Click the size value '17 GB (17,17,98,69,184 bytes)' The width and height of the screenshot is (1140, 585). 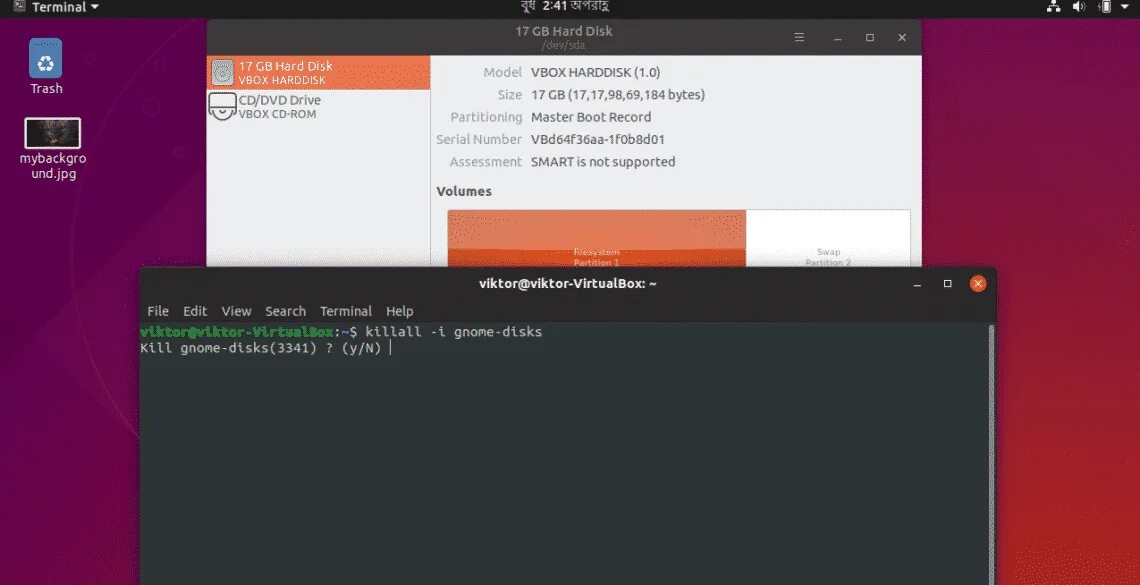point(618,95)
